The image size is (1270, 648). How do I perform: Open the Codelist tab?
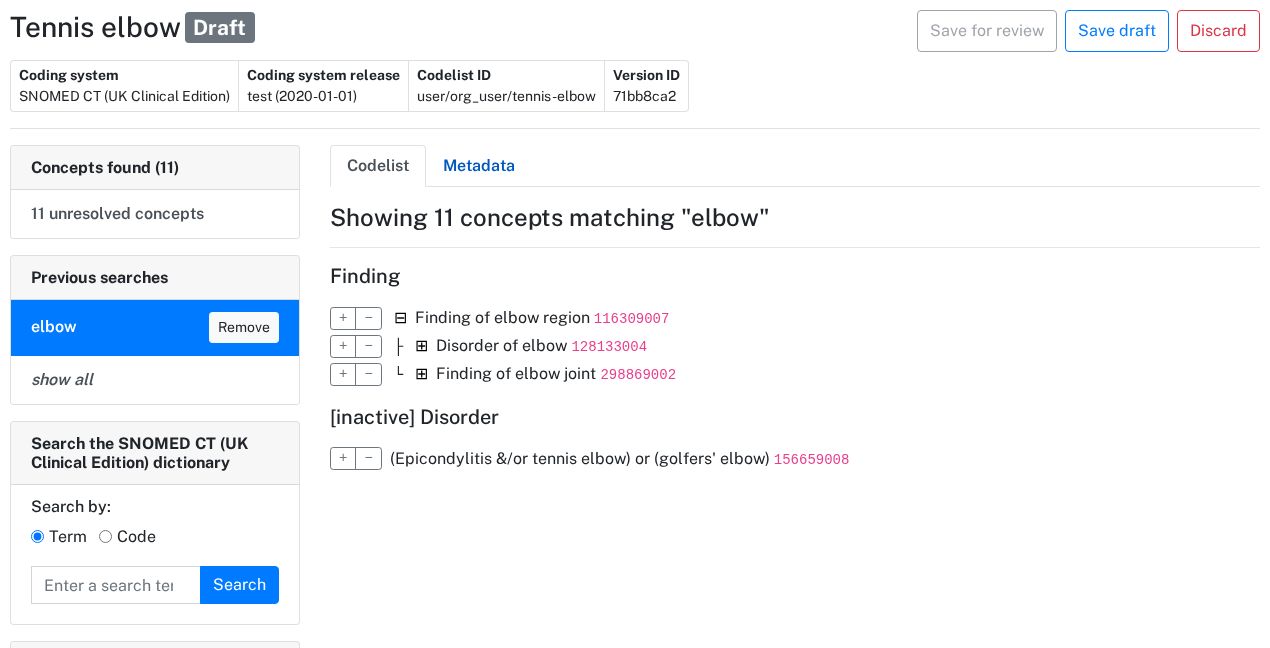coord(378,166)
